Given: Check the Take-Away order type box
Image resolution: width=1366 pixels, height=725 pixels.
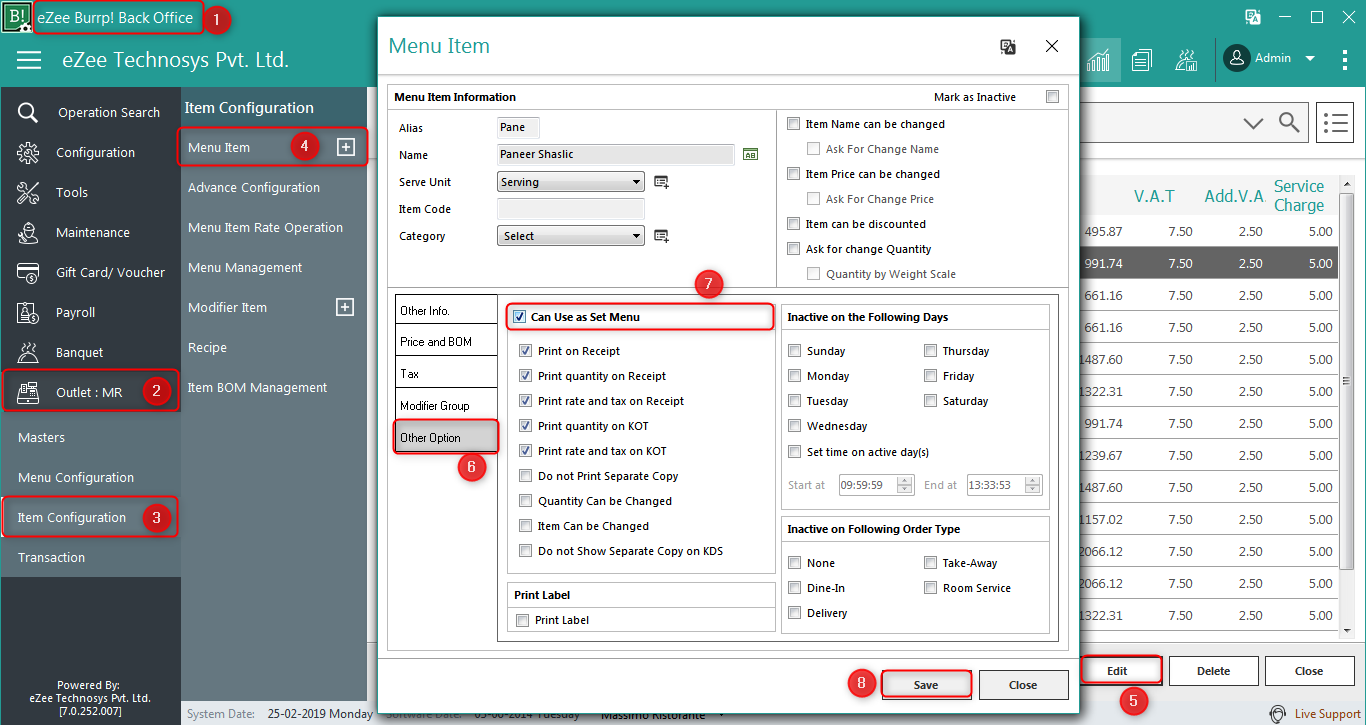Looking at the screenshot, I should (x=931, y=563).
